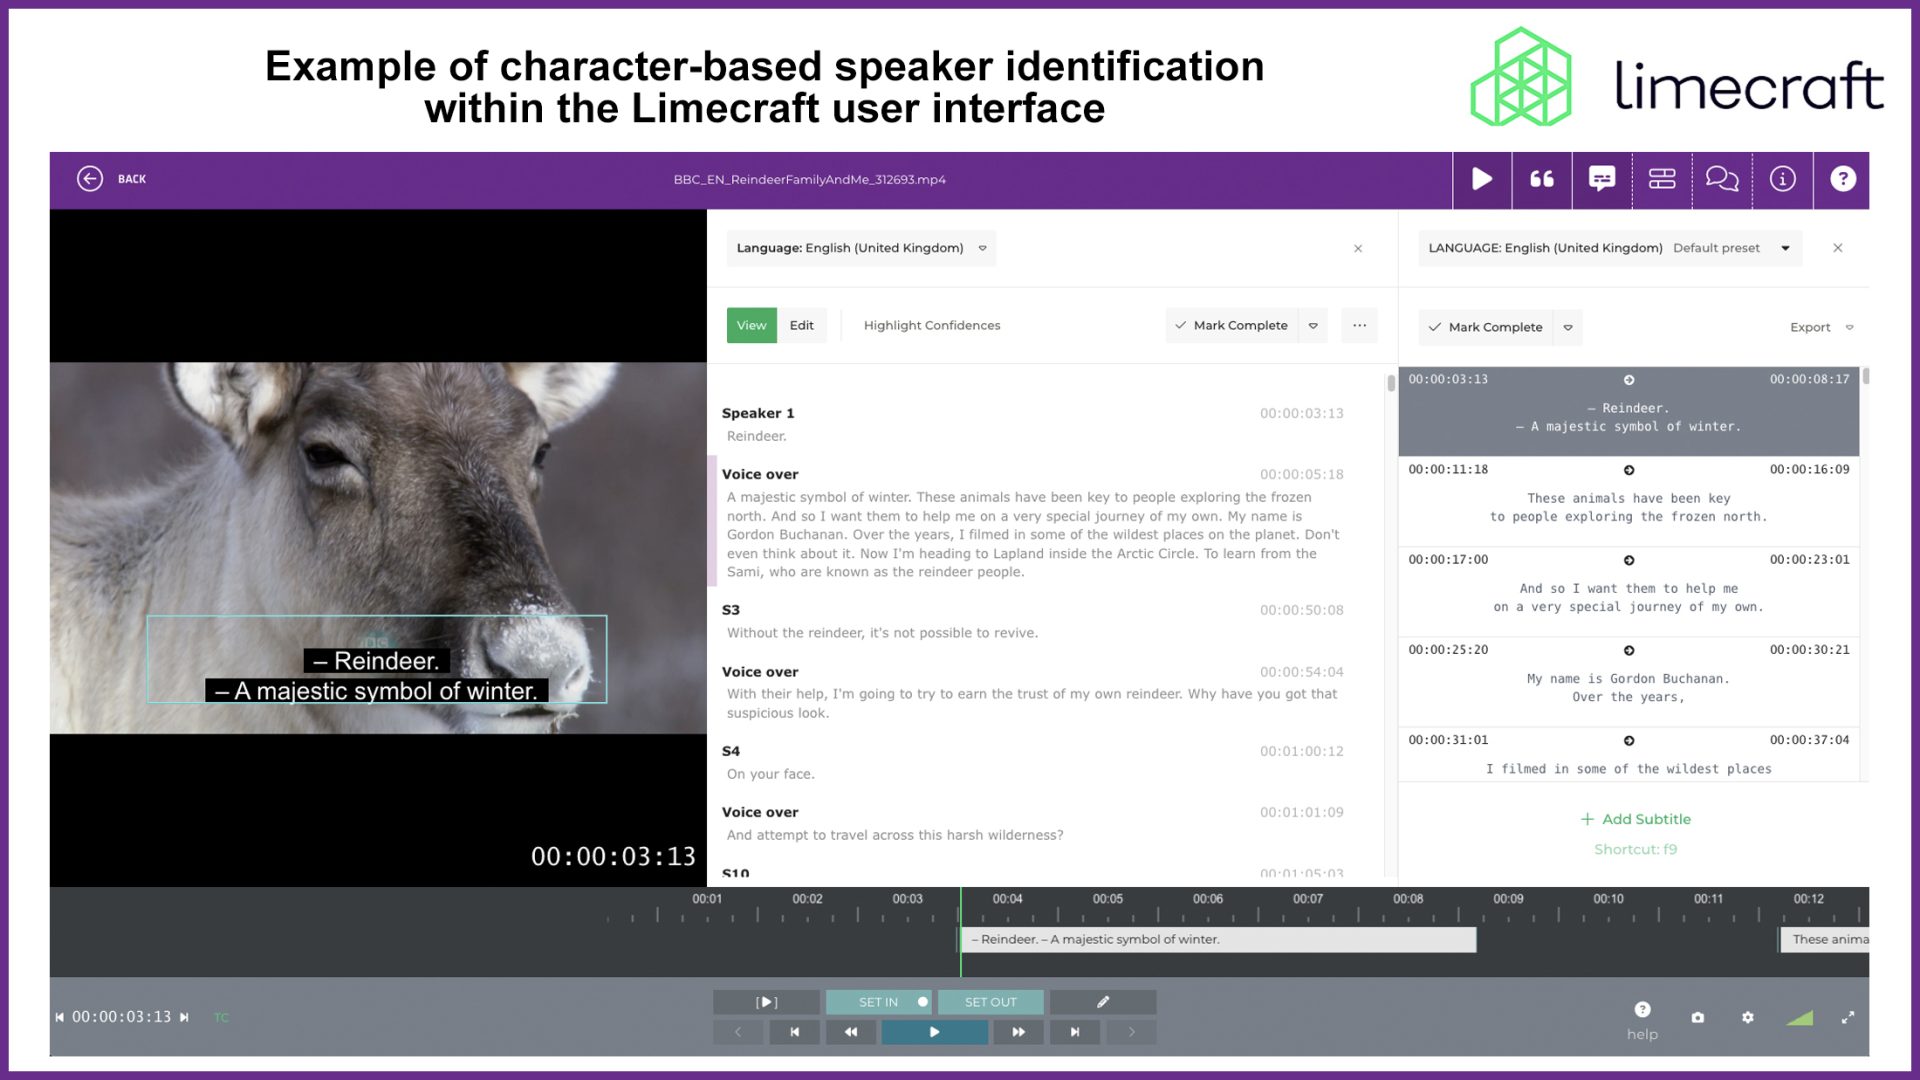Screen dimensions: 1920x1080
Task: Open the Export dropdown menu
Action: 1820,327
